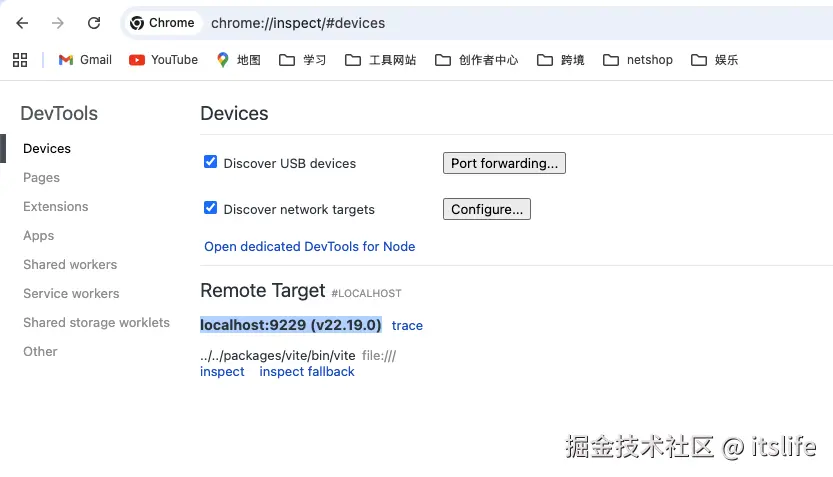The width and height of the screenshot is (833, 477).
Task: Click the Configure button
Action: (x=486, y=209)
